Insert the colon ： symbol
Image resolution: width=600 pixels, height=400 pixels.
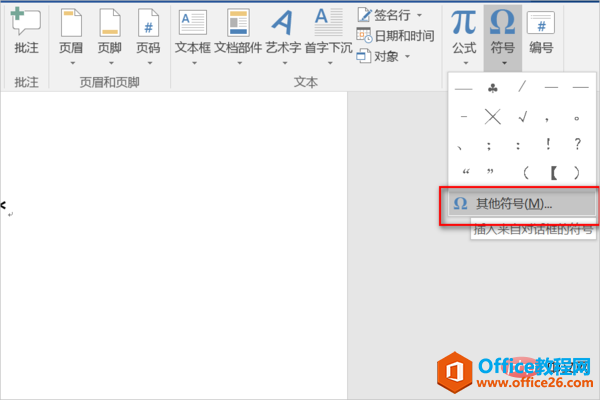click(x=518, y=145)
